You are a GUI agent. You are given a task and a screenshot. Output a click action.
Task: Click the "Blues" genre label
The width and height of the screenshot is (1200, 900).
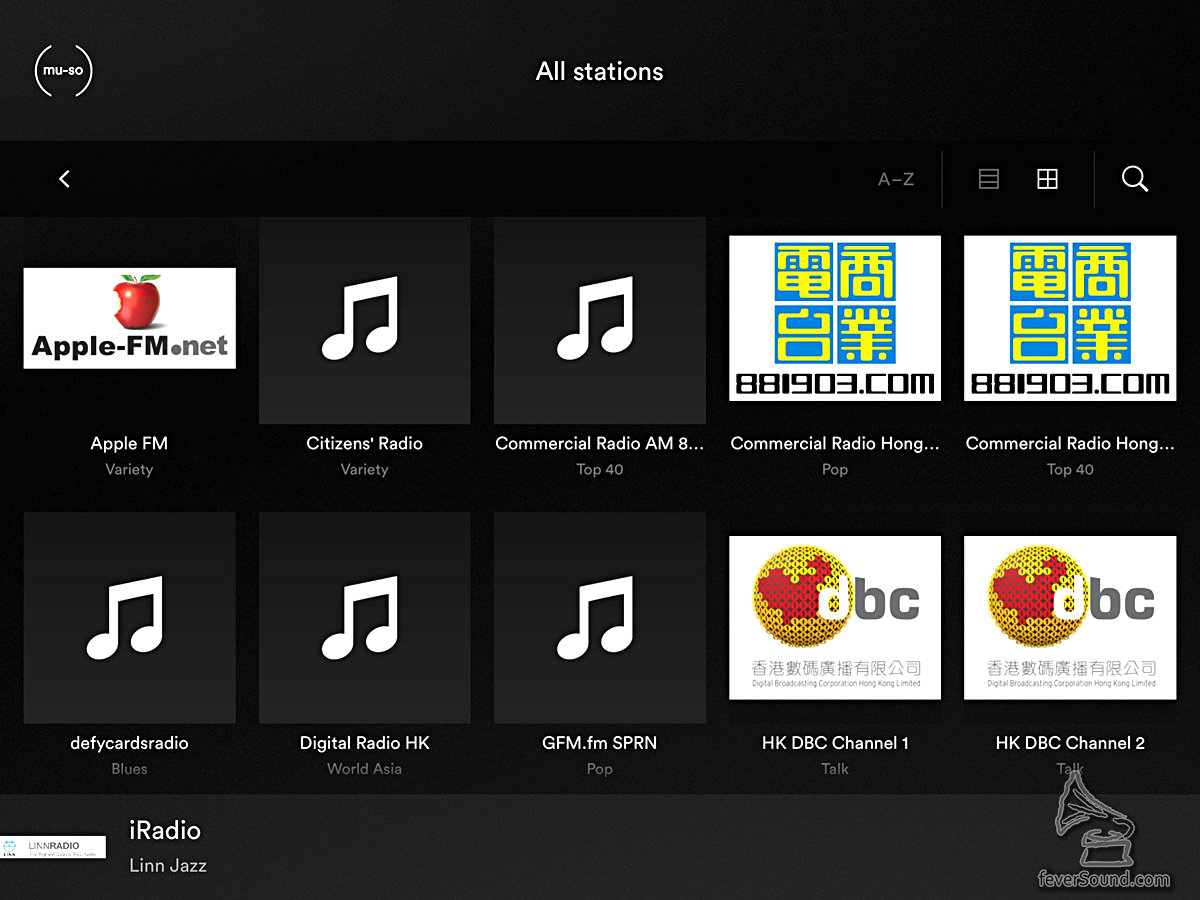pos(129,769)
